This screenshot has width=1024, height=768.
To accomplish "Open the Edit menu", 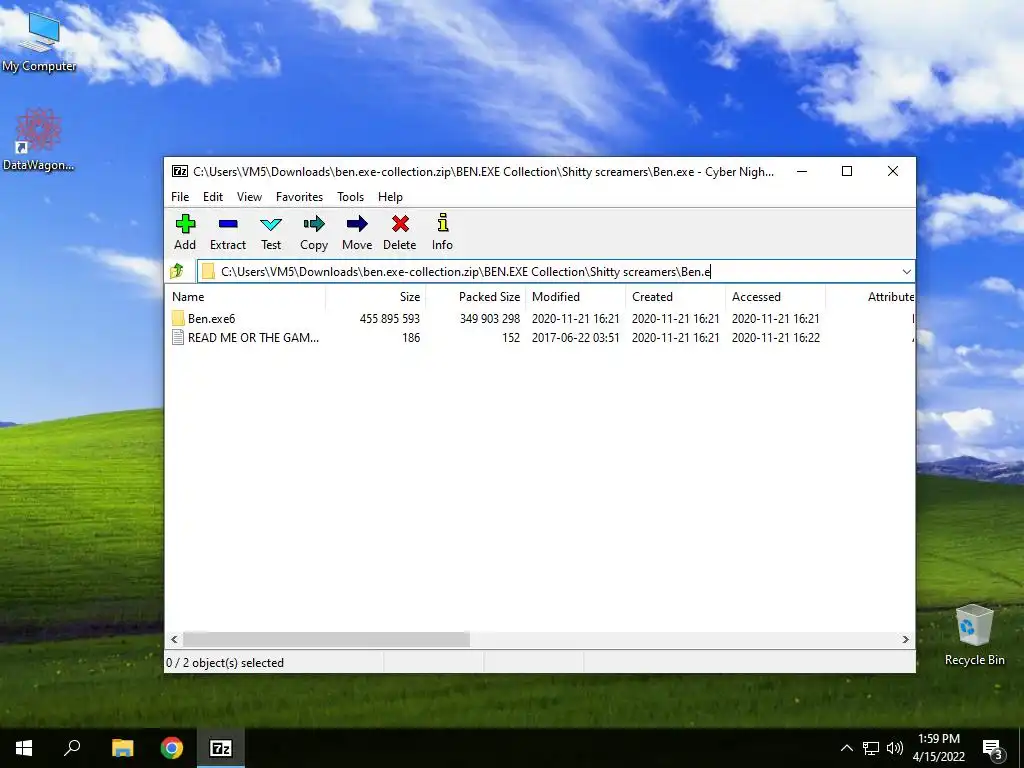I will (213, 197).
